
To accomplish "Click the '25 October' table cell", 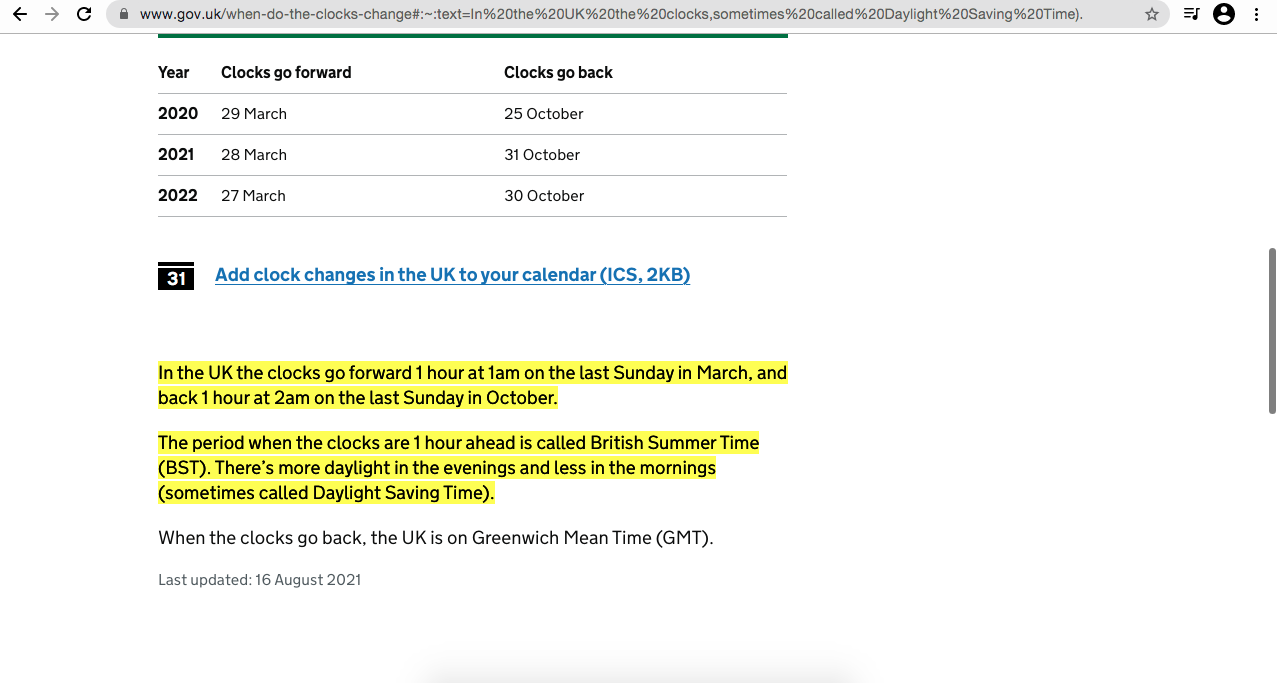I will click(544, 114).
